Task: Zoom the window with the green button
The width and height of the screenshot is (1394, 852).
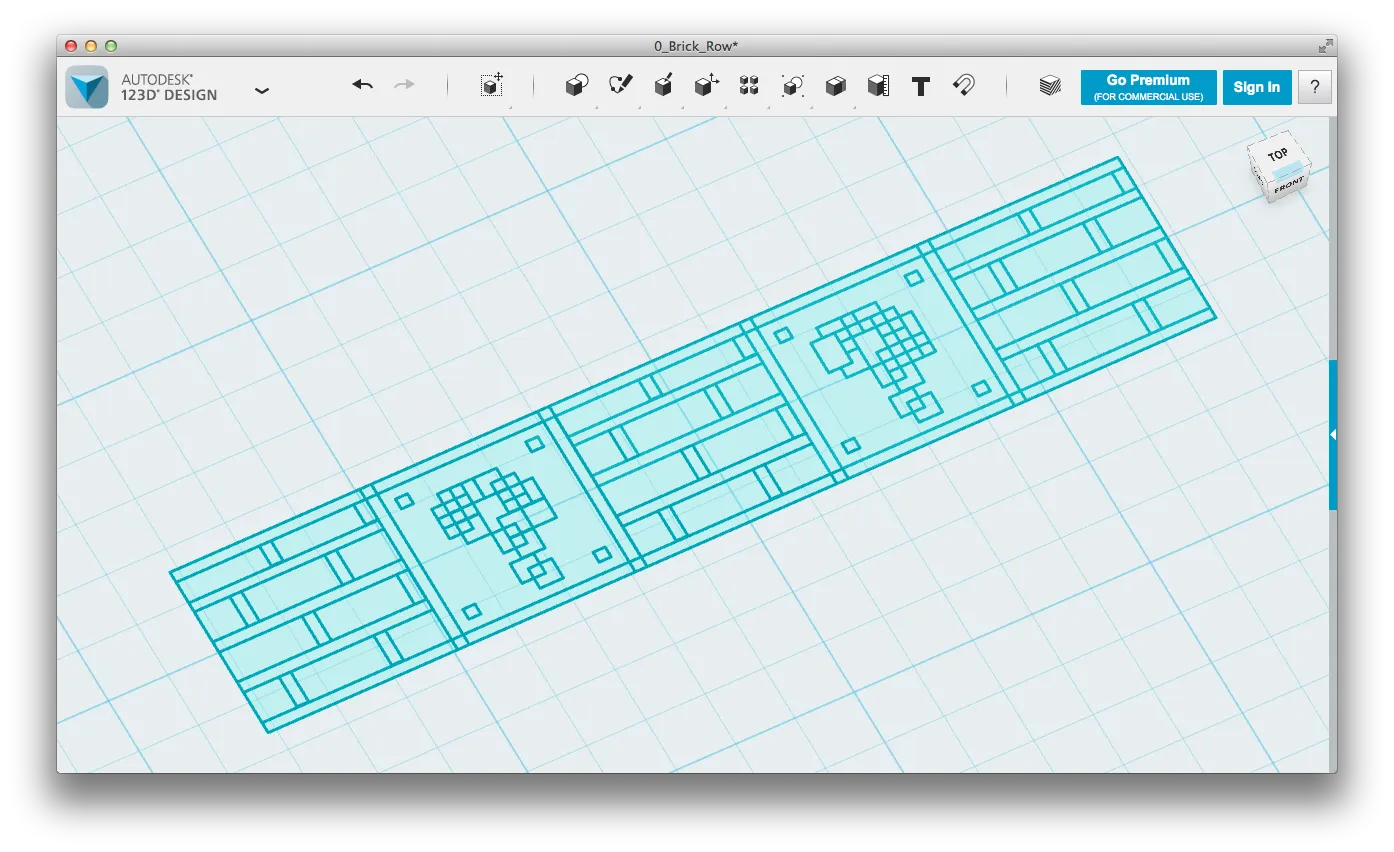Action: click(x=111, y=46)
